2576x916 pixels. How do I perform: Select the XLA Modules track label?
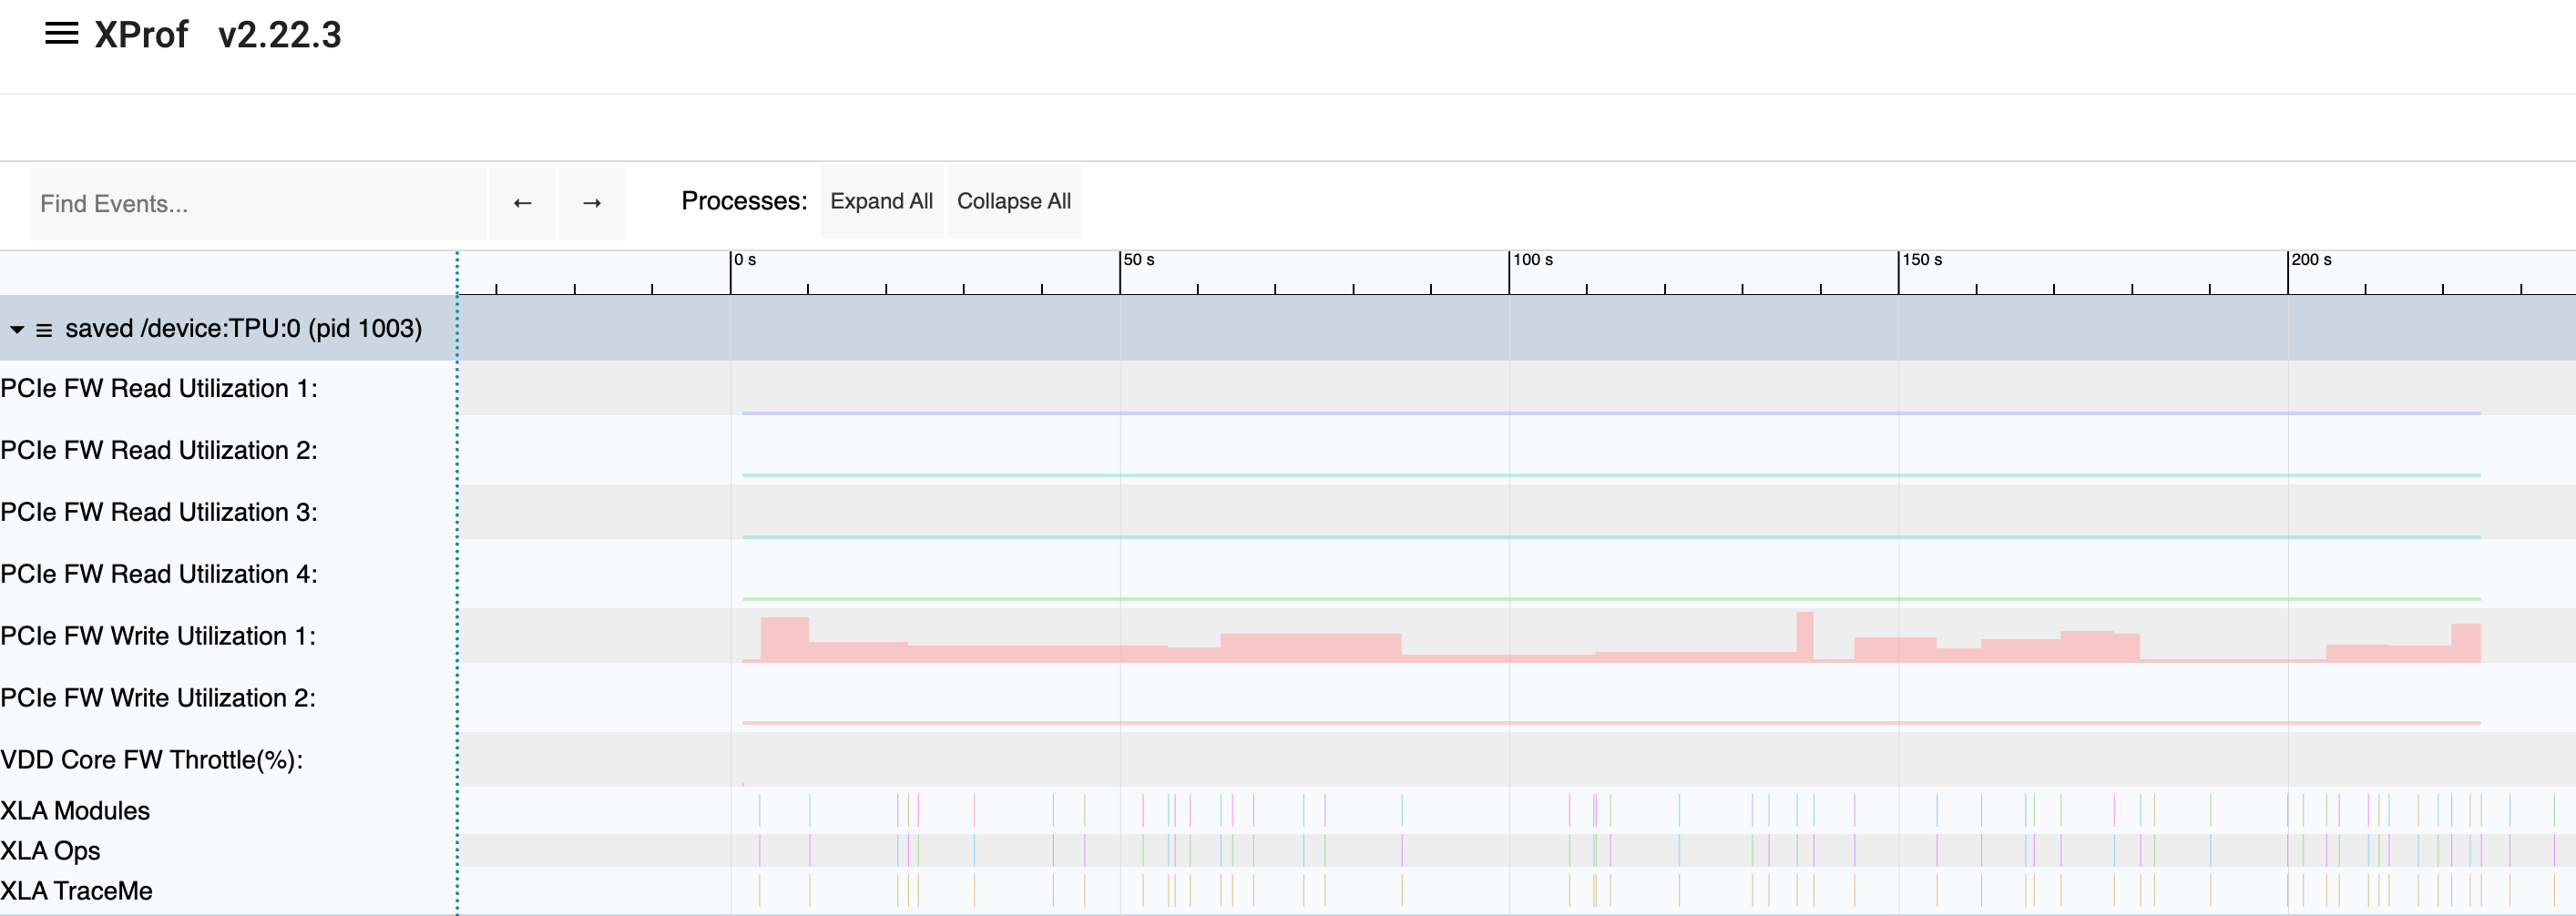(x=75, y=811)
